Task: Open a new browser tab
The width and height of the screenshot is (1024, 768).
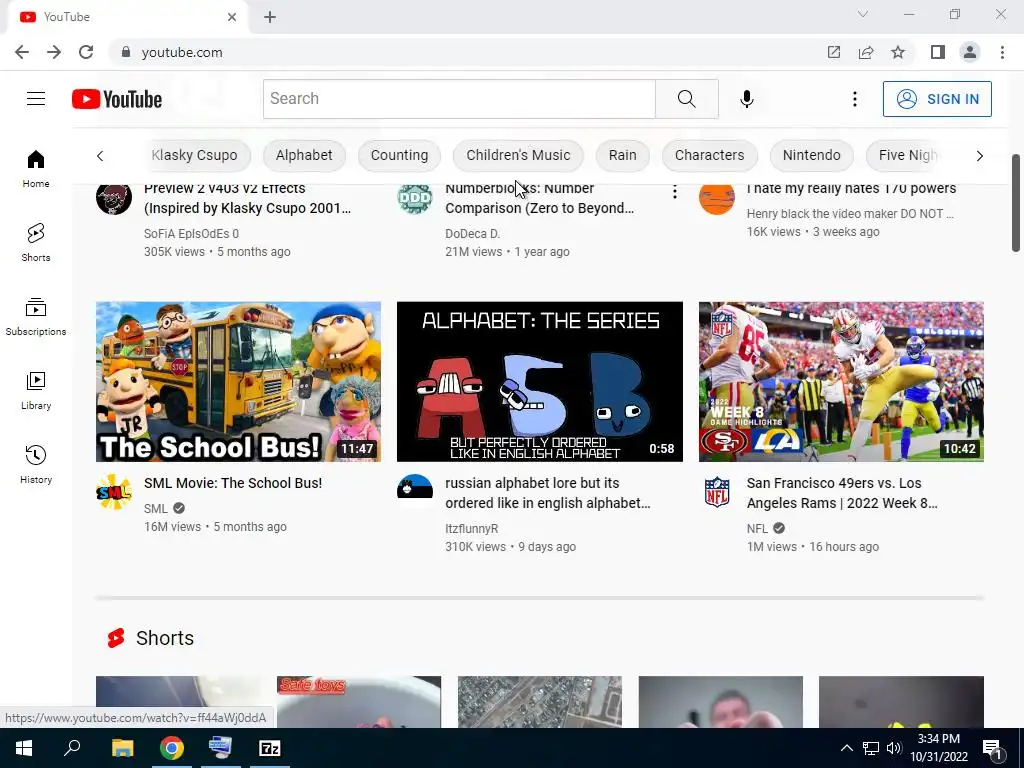Action: point(270,17)
